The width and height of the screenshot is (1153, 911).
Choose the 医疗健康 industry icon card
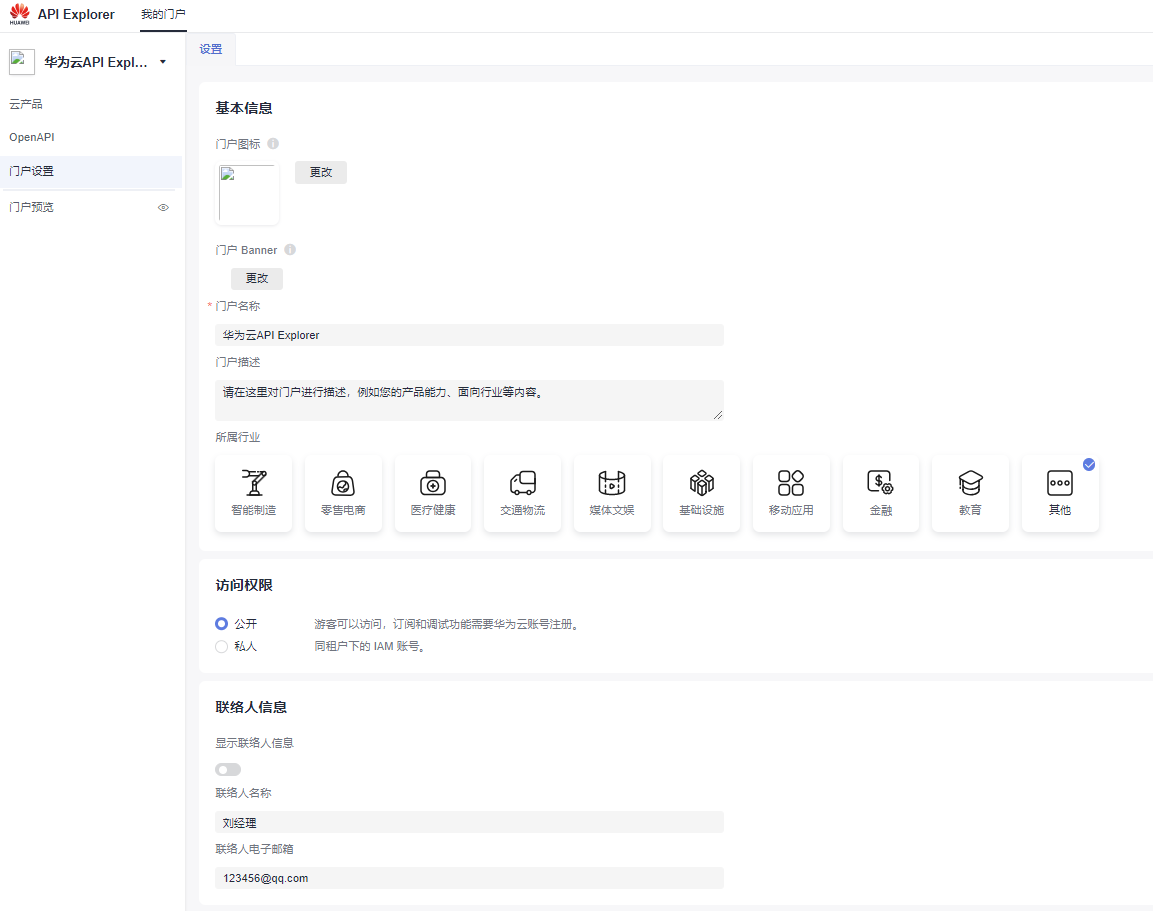click(433, 493)
